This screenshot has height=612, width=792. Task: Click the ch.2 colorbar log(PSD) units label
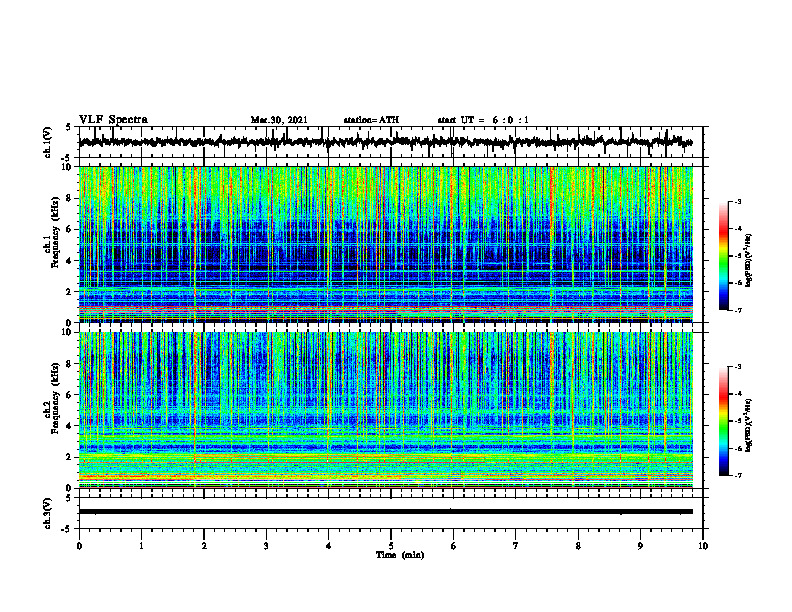(x=749, y=426)
